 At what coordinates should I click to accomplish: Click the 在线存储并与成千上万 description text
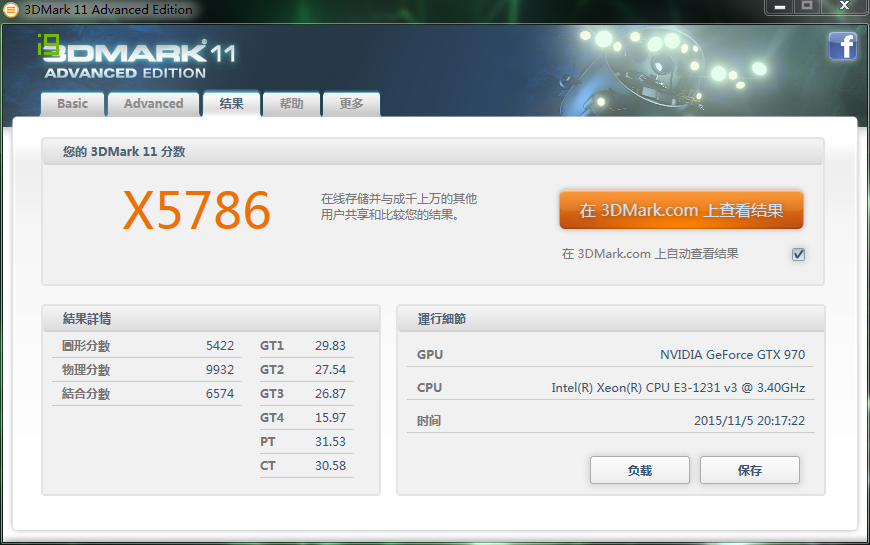coord(398,206)
